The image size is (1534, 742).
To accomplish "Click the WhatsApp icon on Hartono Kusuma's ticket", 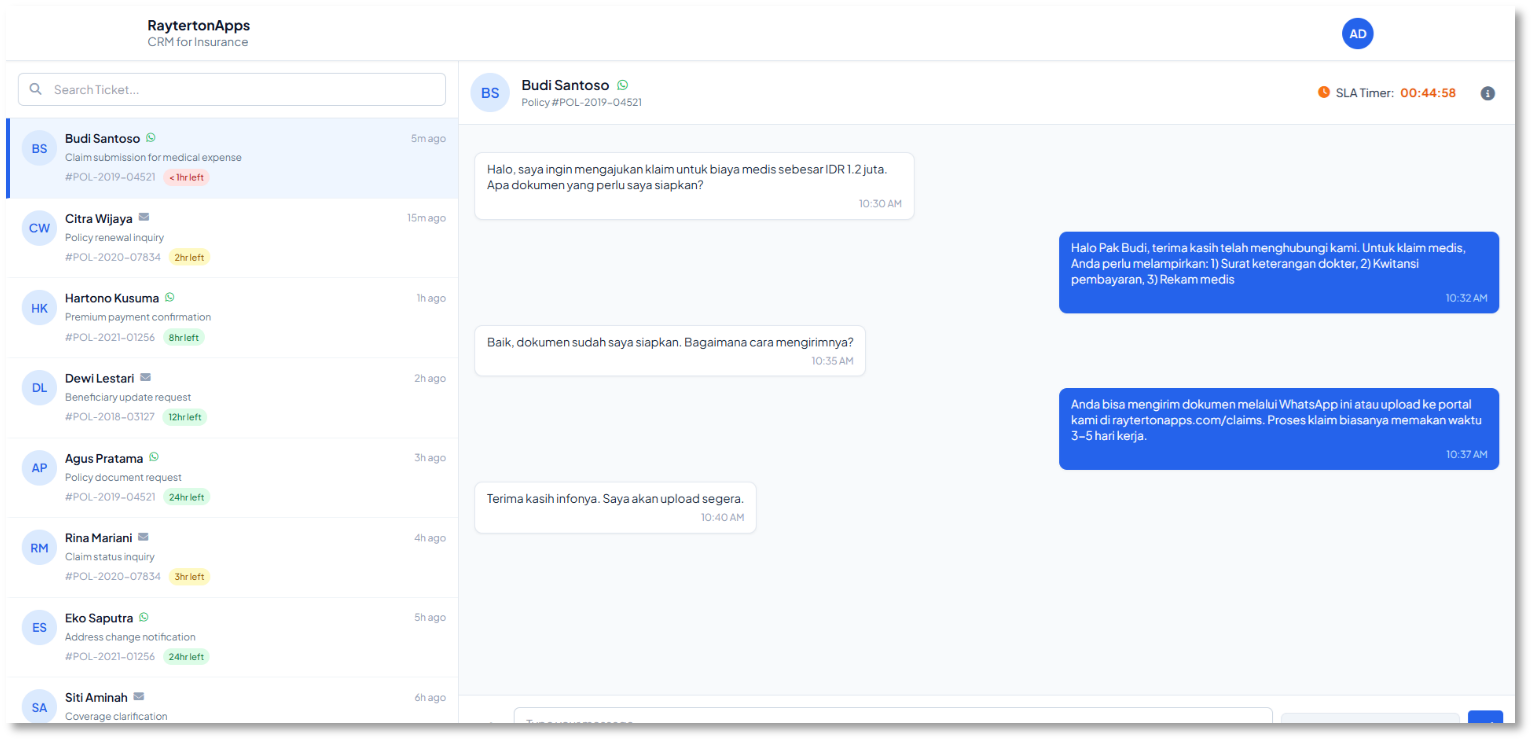I will [x=169, y=297].
